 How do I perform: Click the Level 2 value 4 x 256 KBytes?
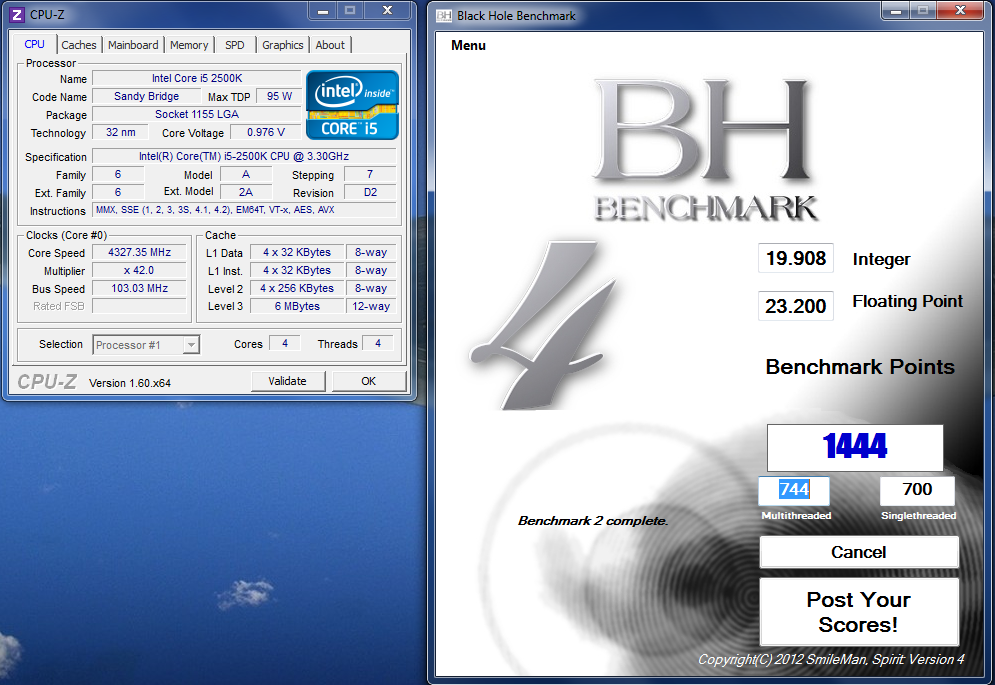point(297,288)
